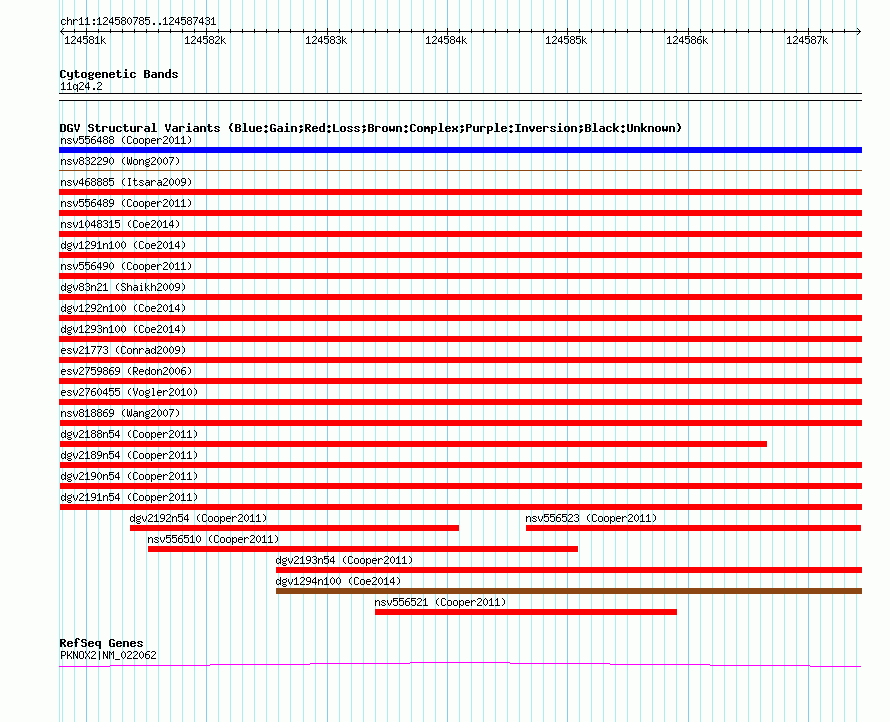The image size is (890, 722).
Task: Open the nsv556523 (Cooper2011) label
Action: [591, 518]
